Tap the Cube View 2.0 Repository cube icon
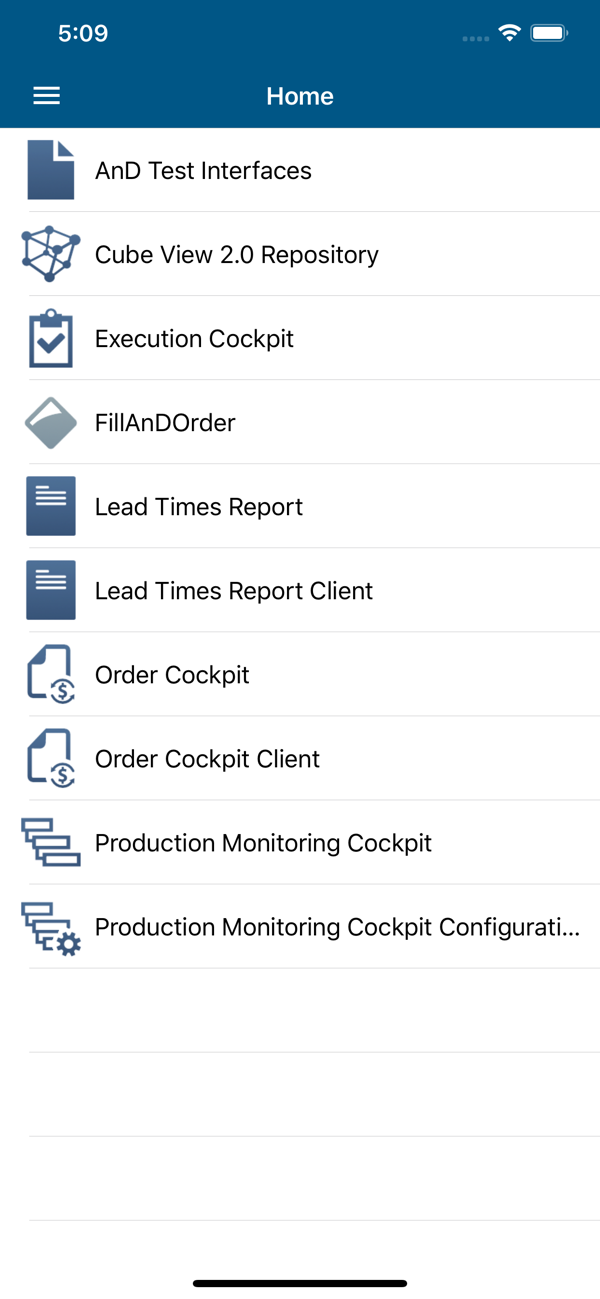The image size is (600, 1299). [x=51, y=254]
